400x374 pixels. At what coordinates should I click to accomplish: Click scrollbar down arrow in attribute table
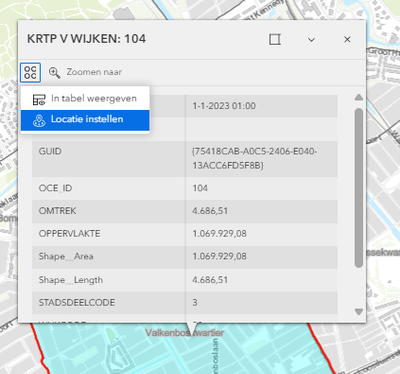pyautogui.click(x=359, y=312)
